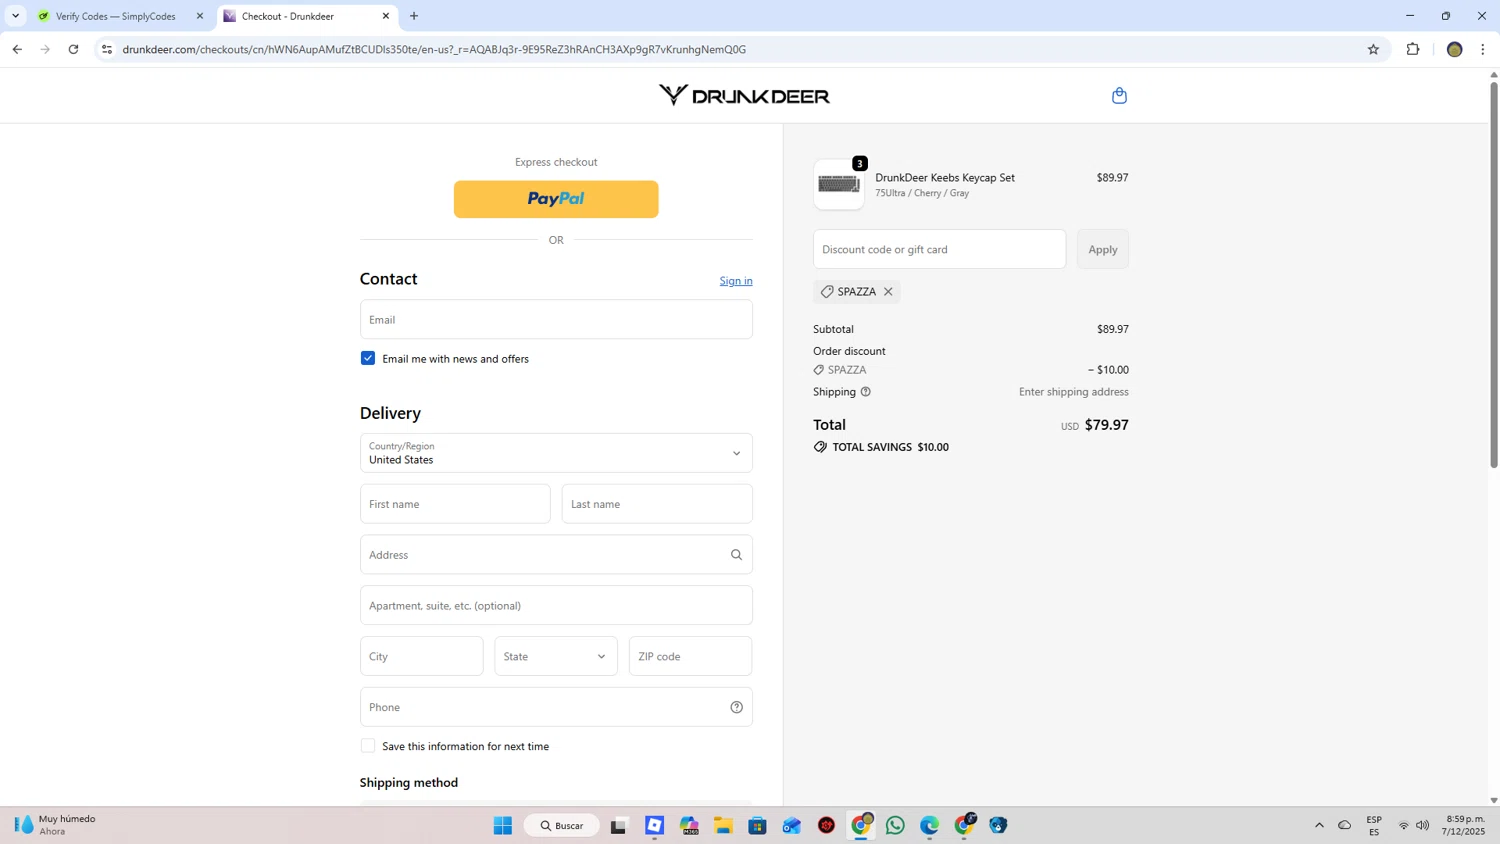Close the Checkout Drunkdeer tab

click(x=386, y=16)
